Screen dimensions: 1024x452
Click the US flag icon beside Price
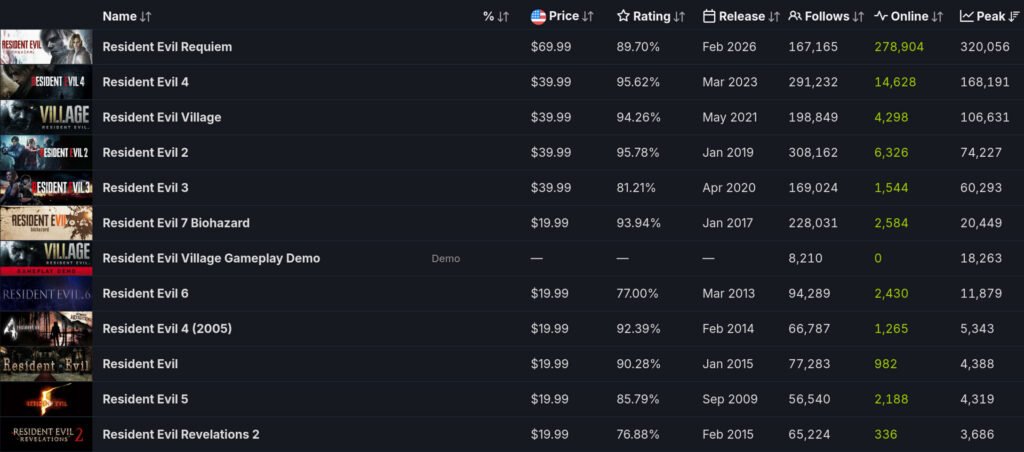(x=538, y=16)
